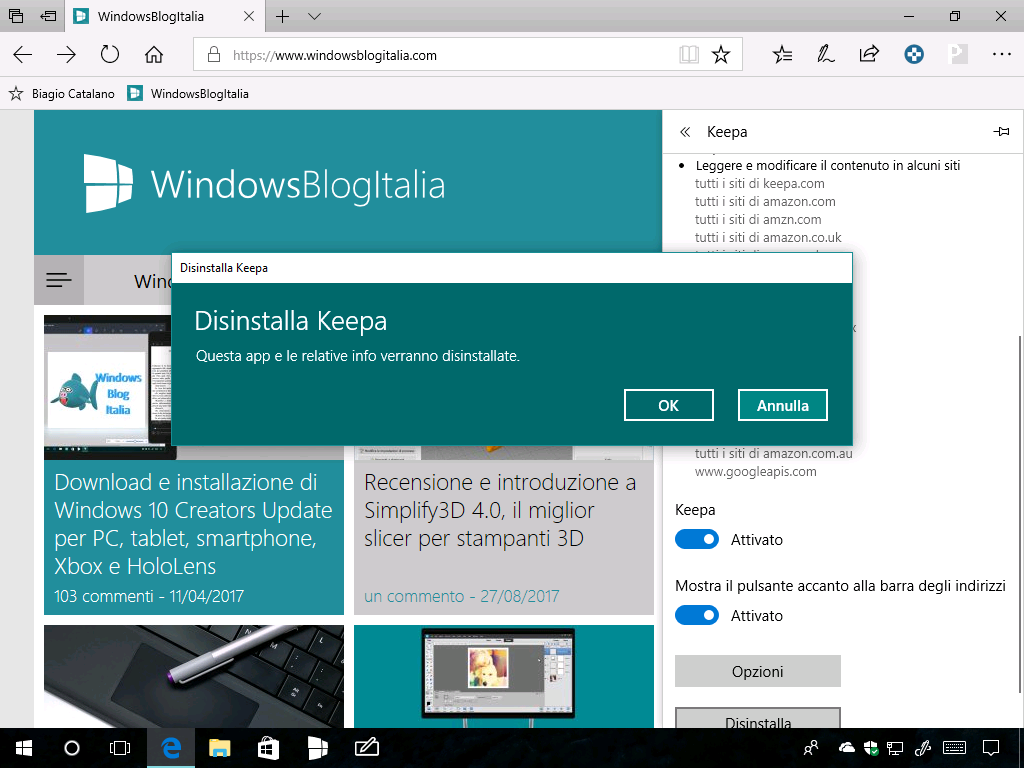
Task: Open the Simplify3D 4.0 review article
Action: pos(500,510)
